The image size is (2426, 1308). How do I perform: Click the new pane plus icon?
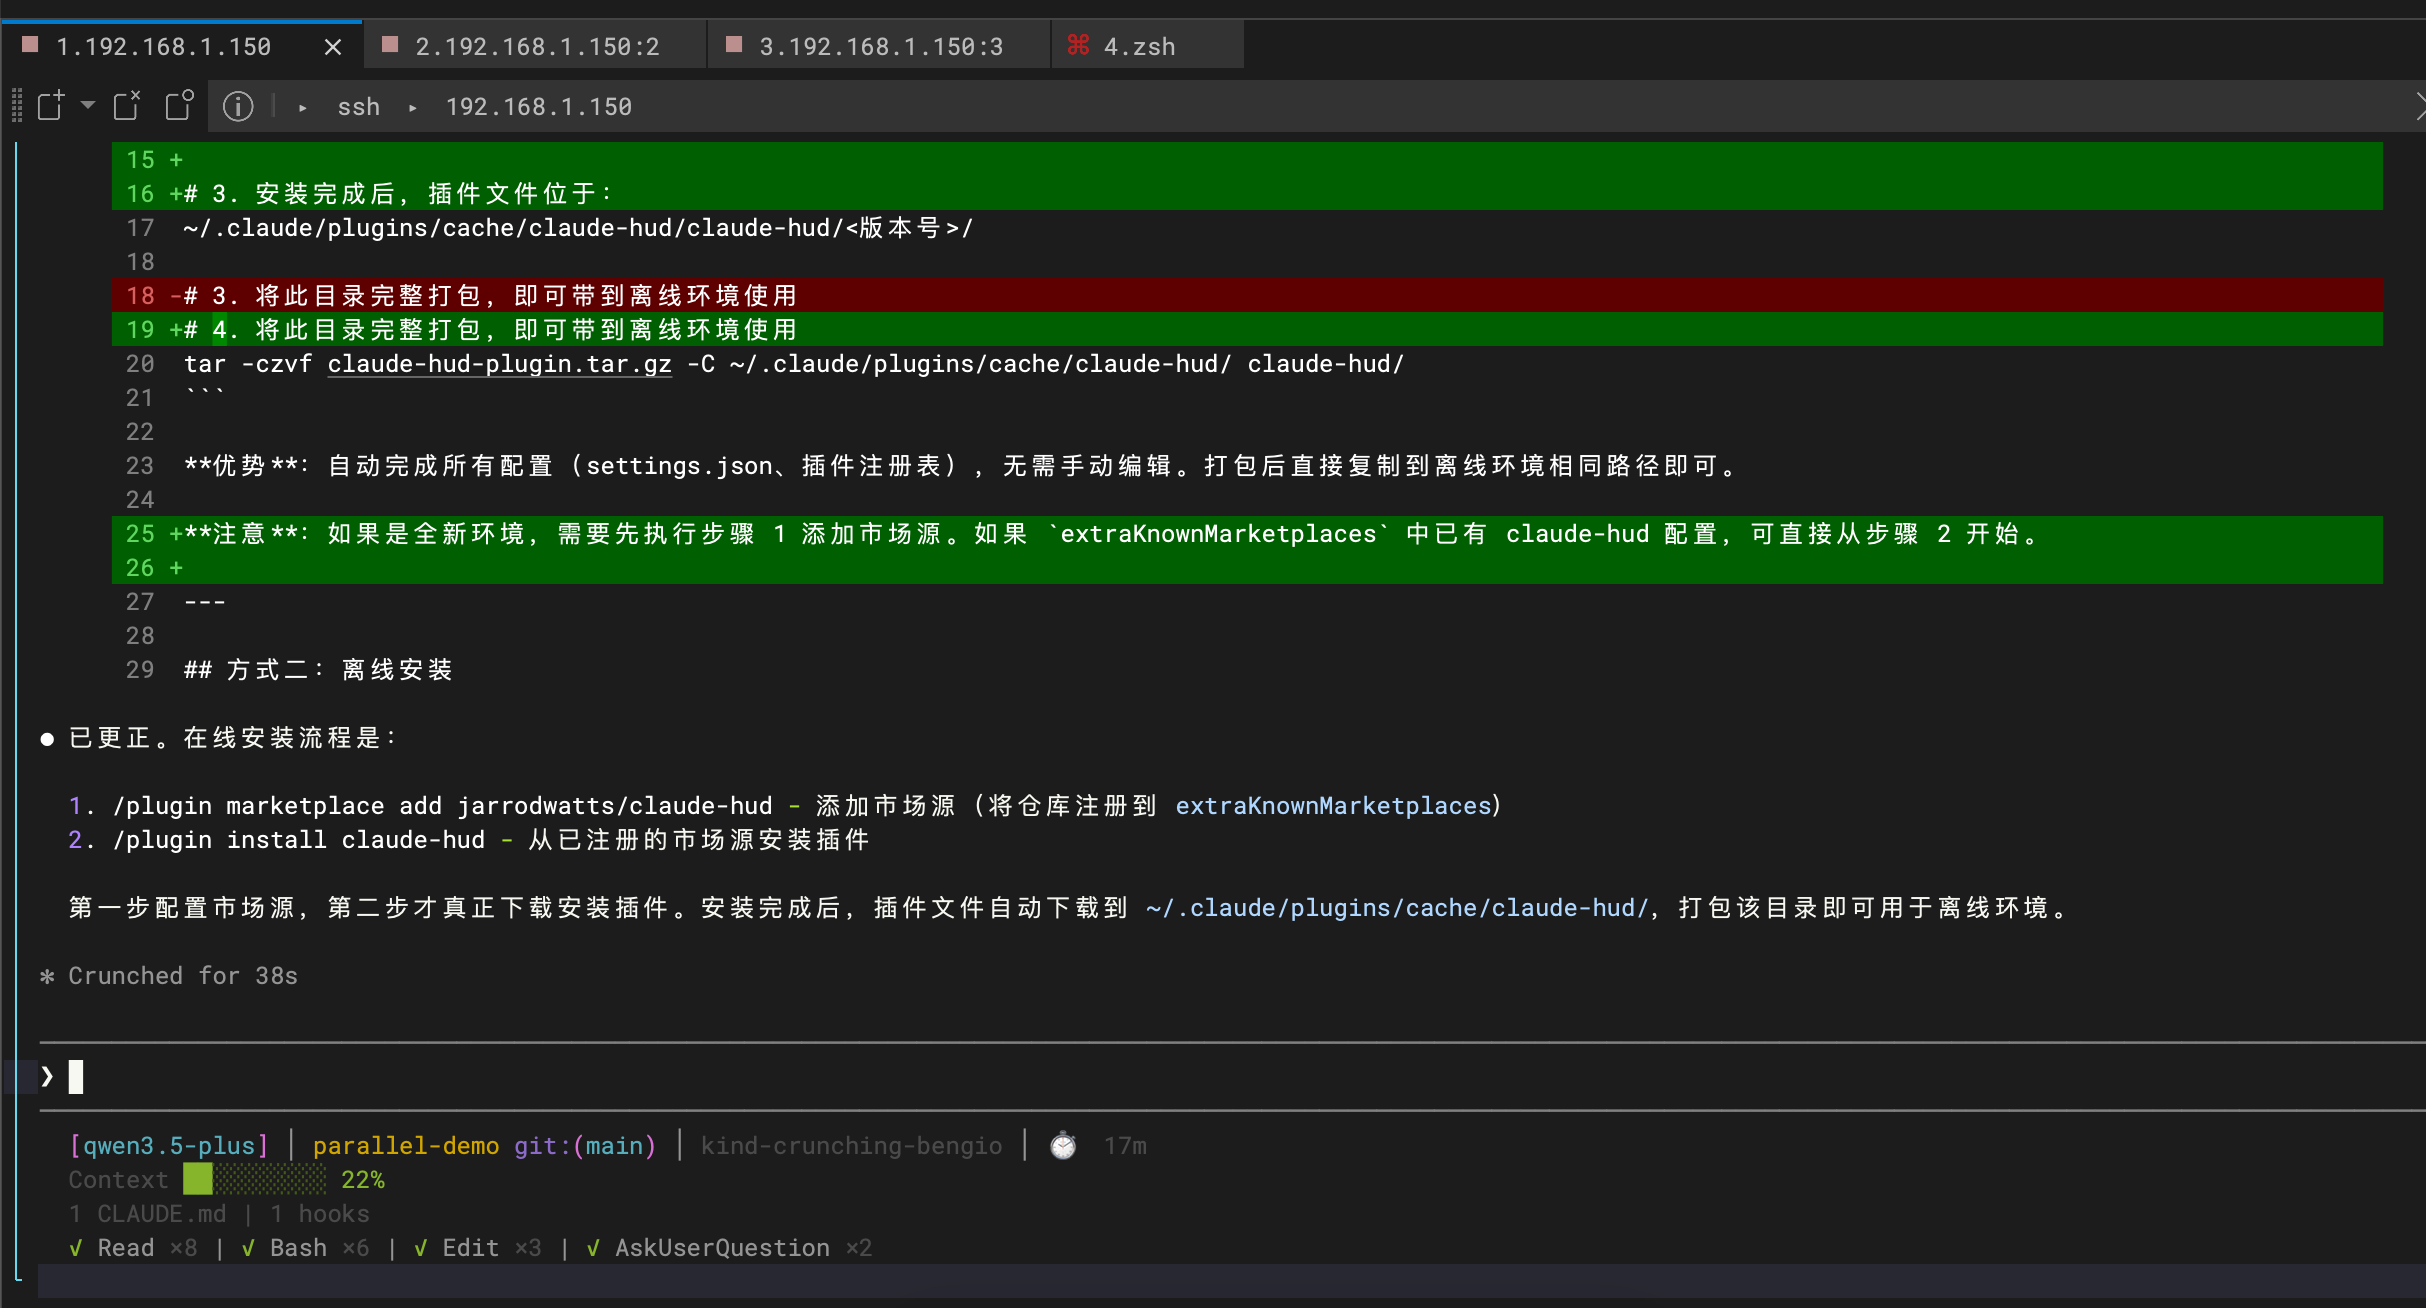50,105
